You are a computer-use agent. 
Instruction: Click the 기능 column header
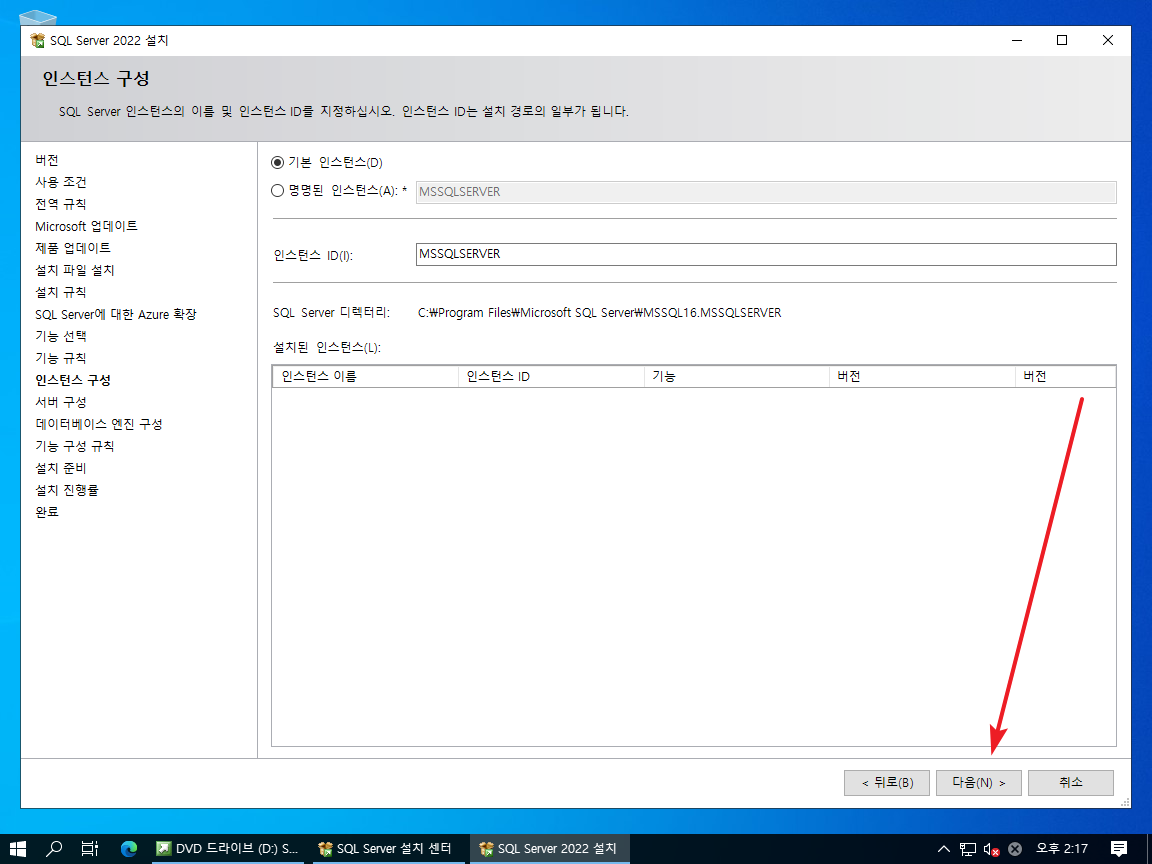click(x=736, y=376)
